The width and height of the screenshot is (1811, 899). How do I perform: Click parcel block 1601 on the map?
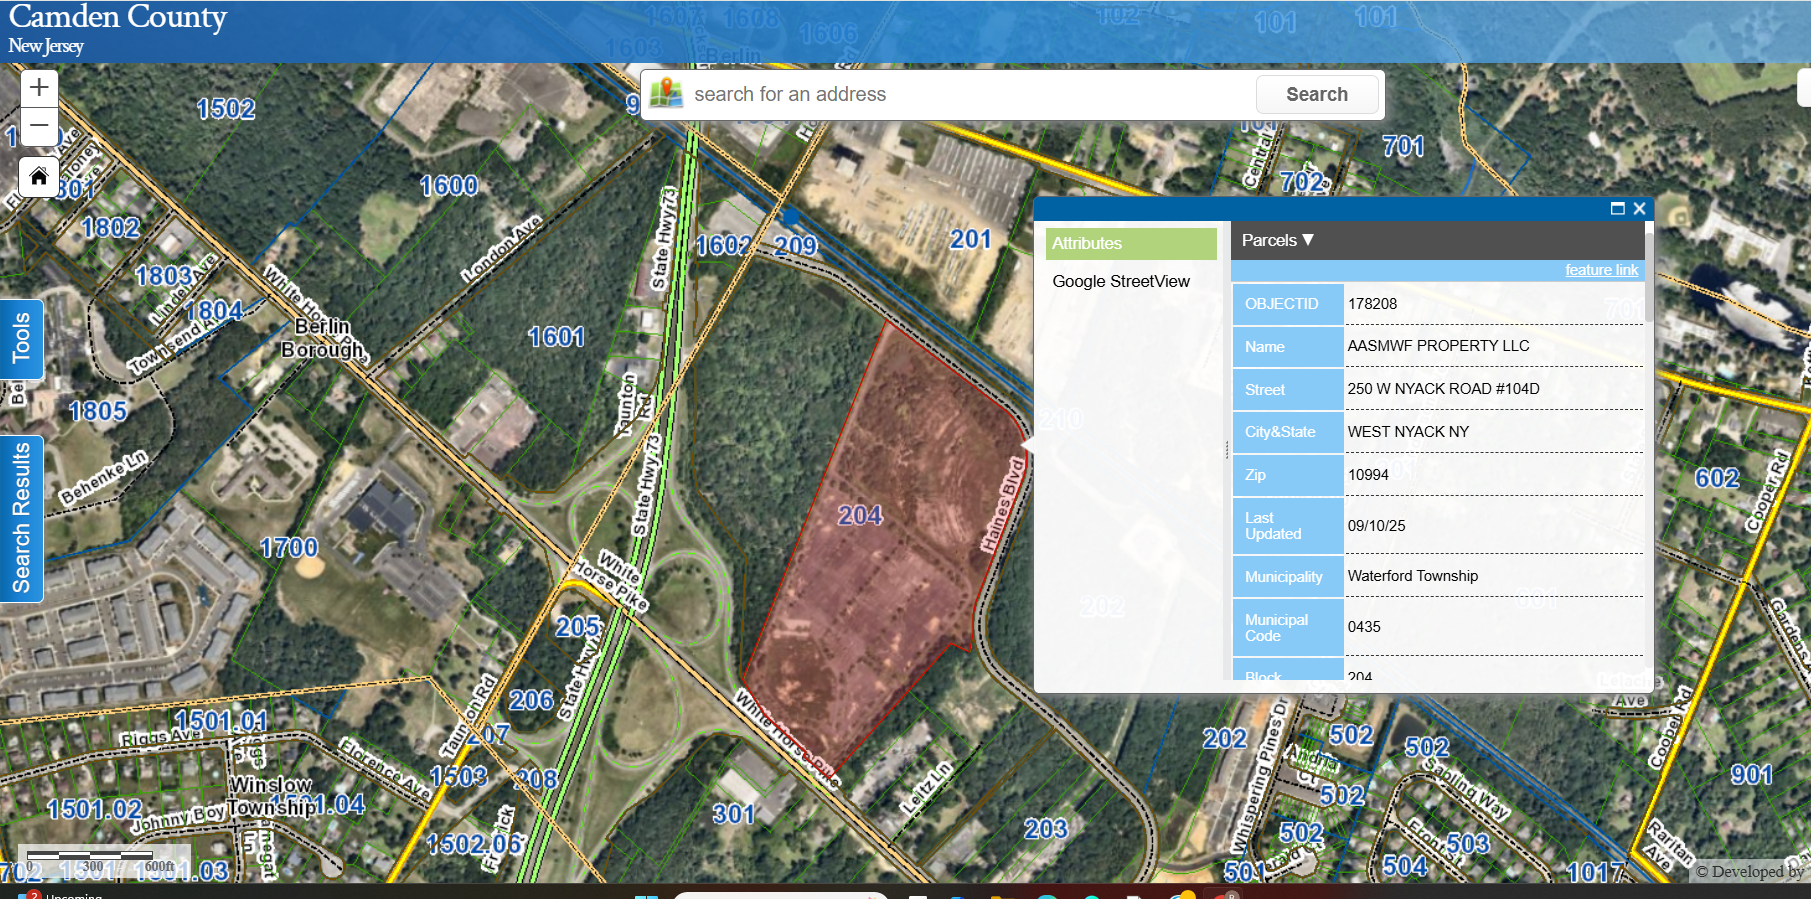[556, 337]
